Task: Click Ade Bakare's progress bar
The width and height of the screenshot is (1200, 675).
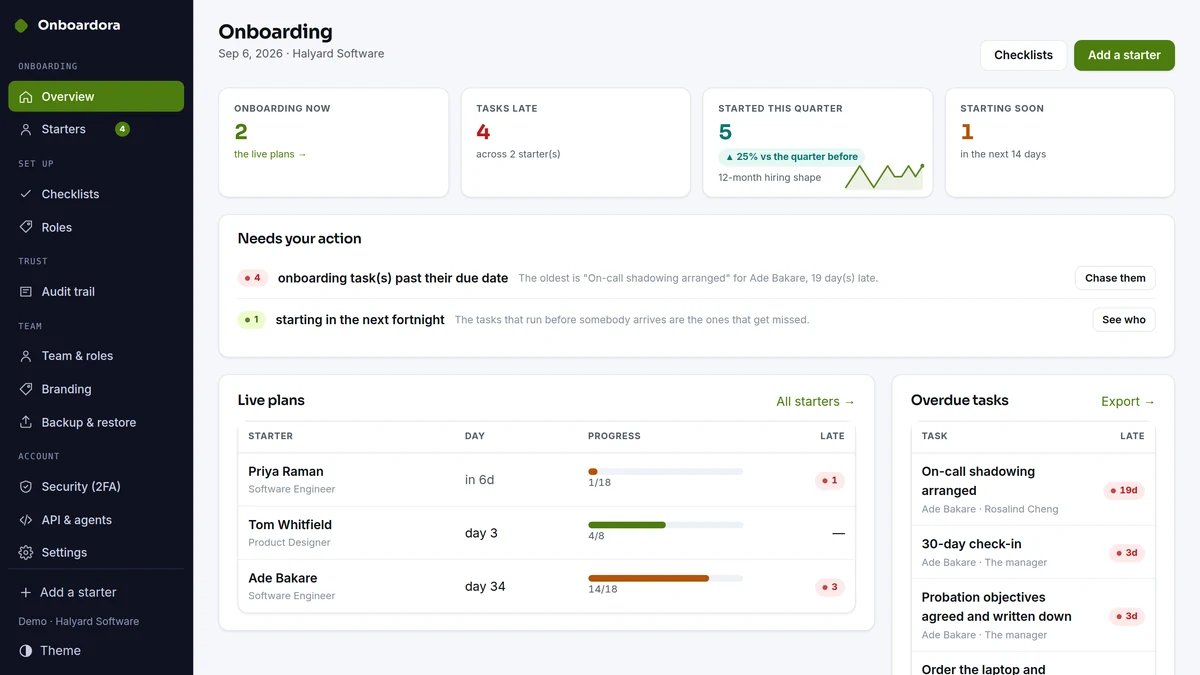Action: click(665, 578)
